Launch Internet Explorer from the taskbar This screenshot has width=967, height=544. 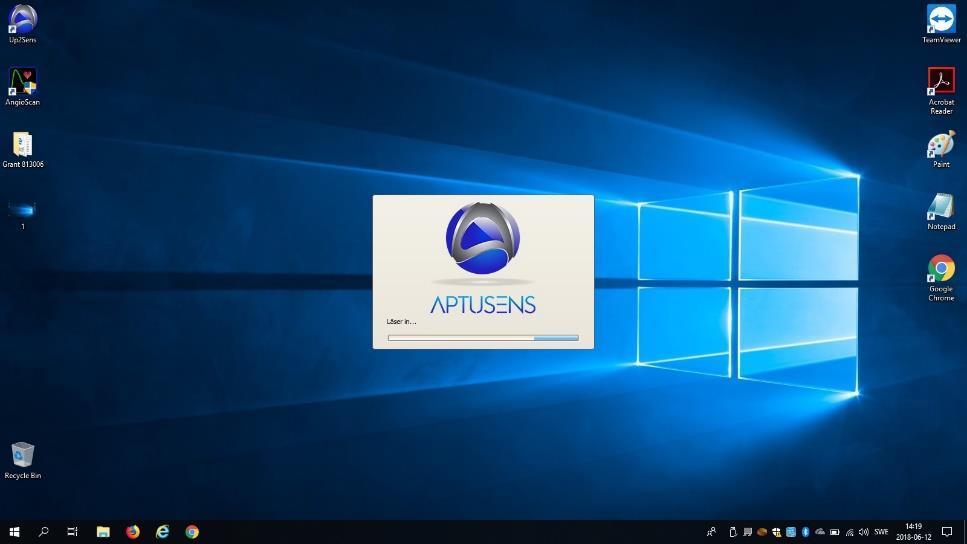pyautogui.click(x=162, y=532)
